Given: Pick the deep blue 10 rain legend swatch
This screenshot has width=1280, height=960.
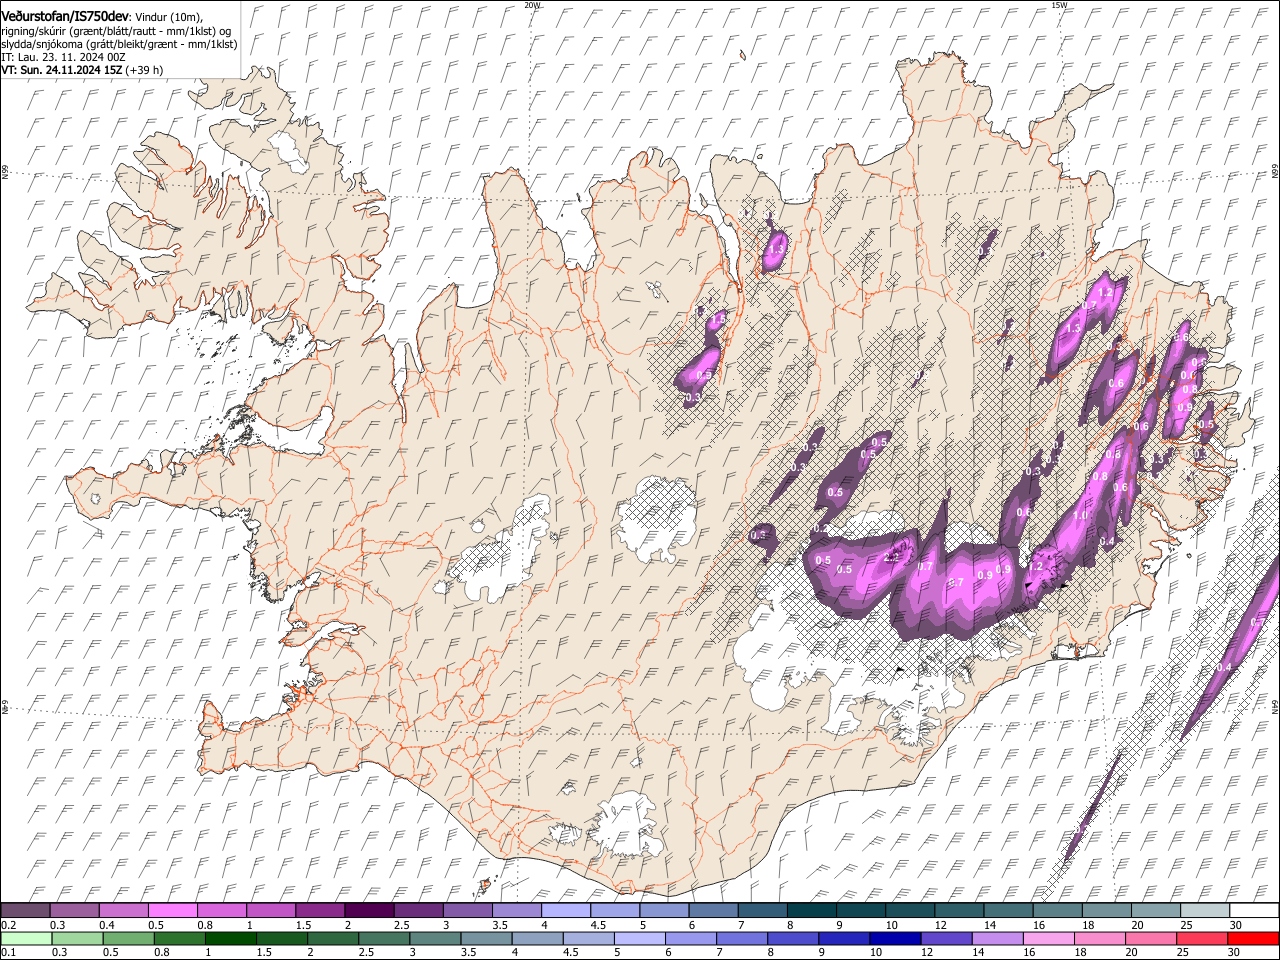Looking at the screenshot, I should [x=895, y=938].
